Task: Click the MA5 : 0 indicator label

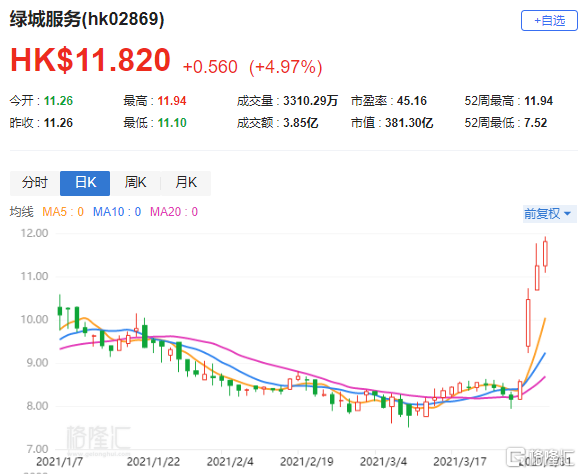Action: (63, 212)
